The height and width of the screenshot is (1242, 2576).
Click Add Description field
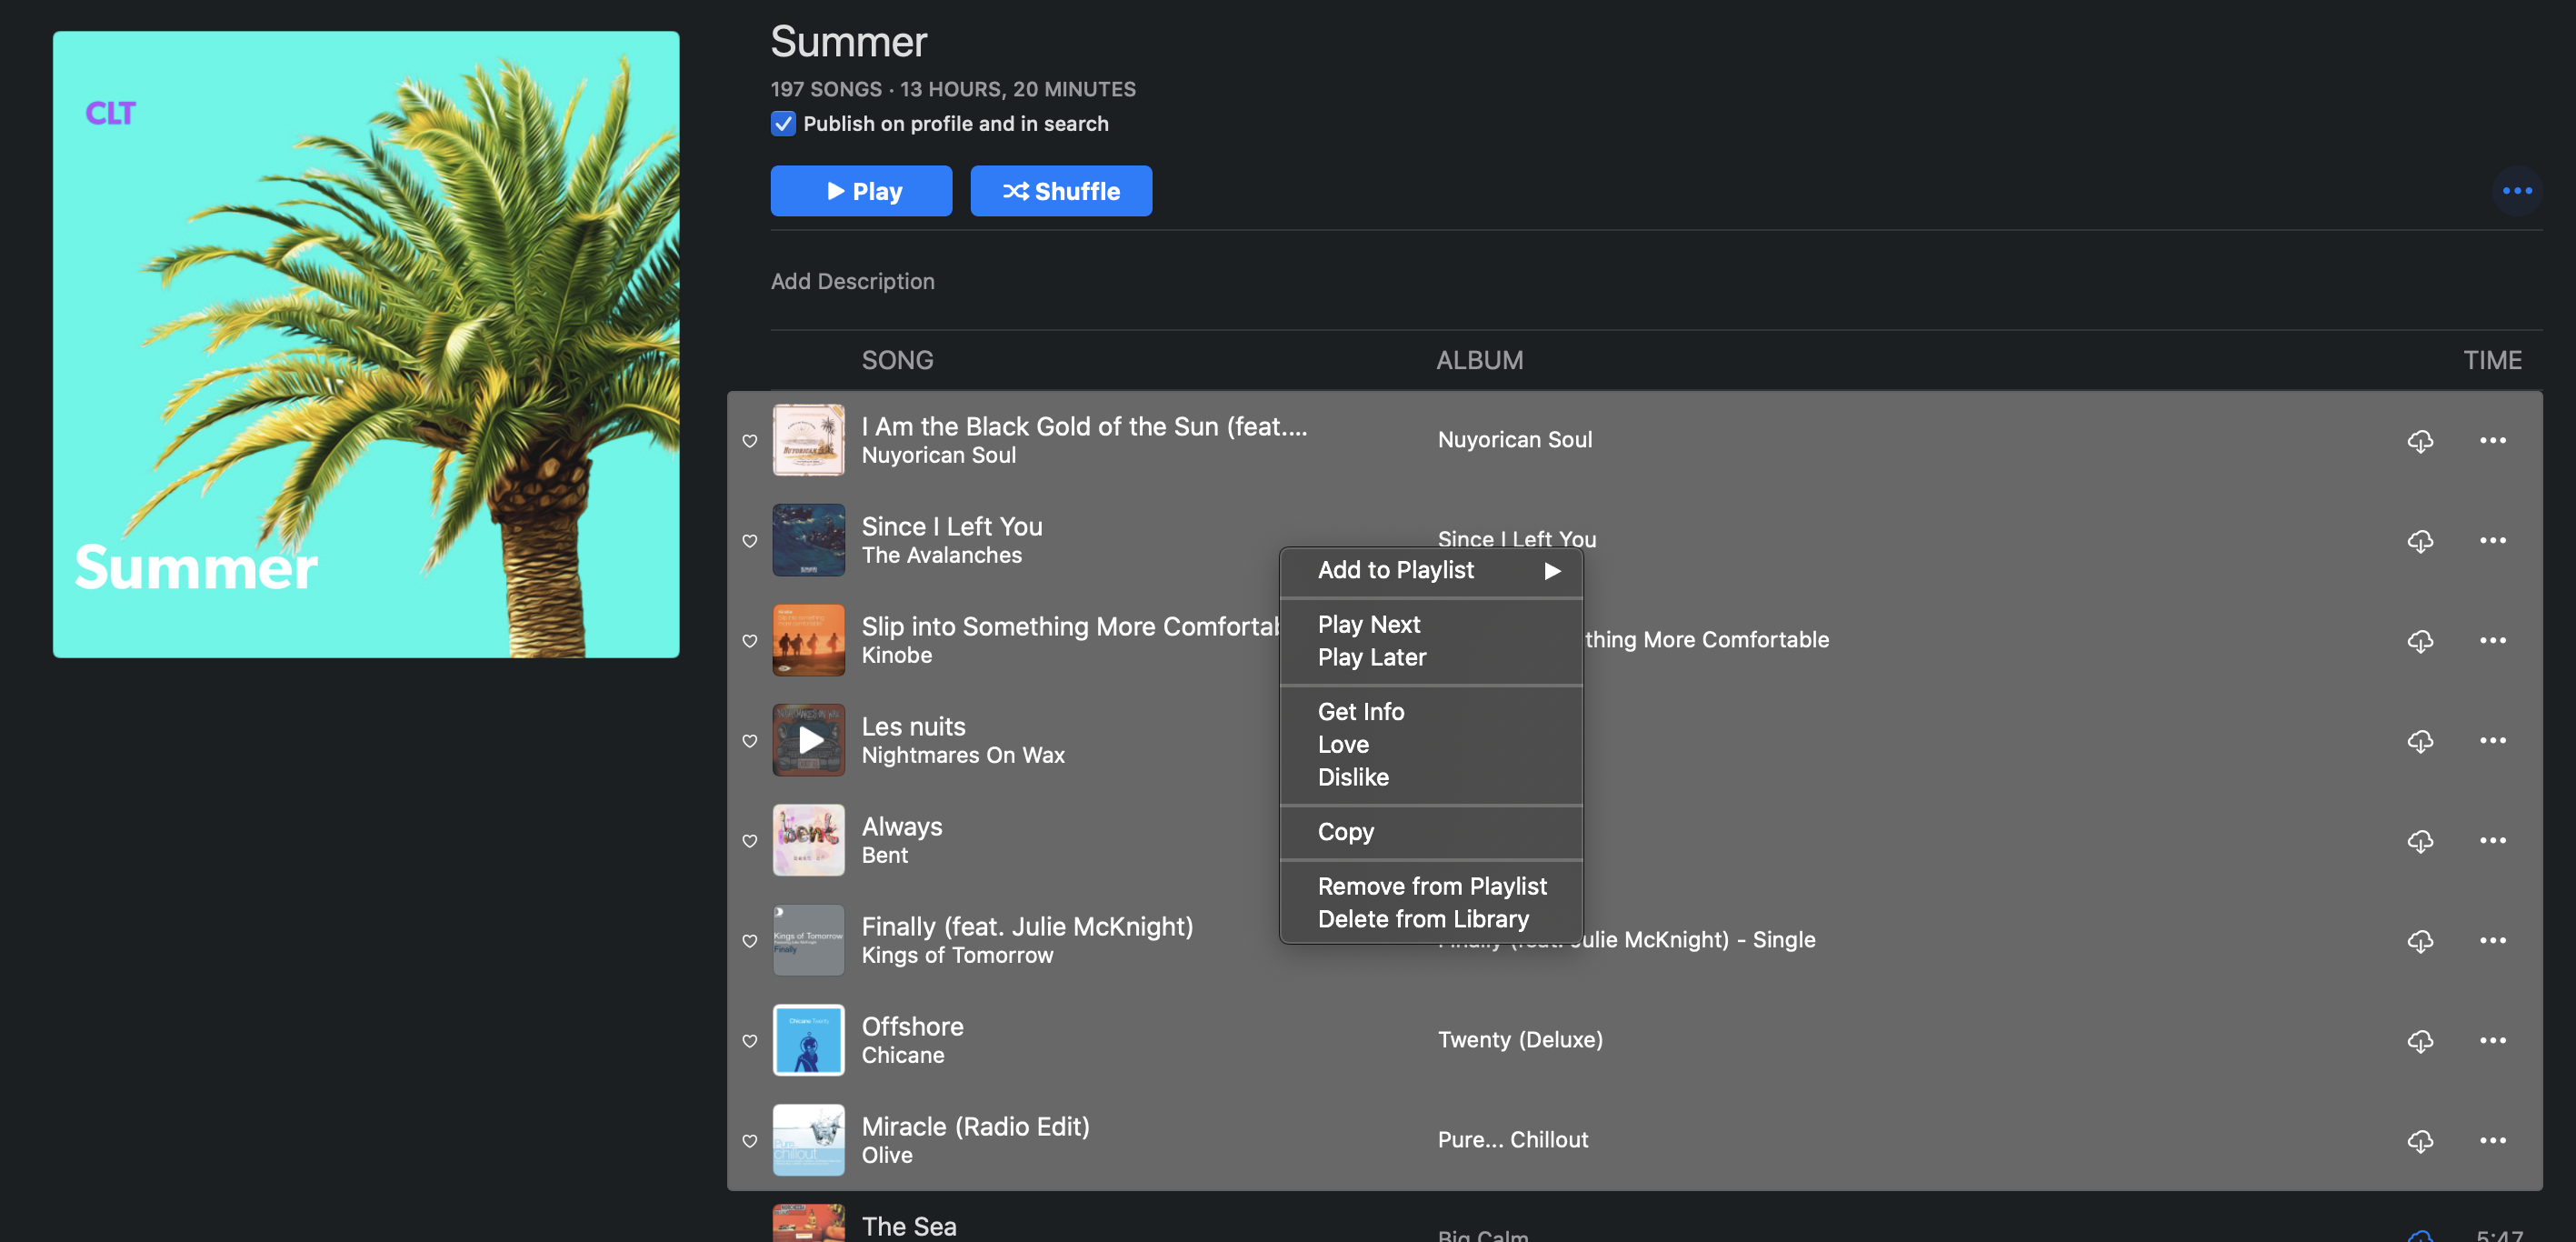pyautogui.click(x=852, y=281)
